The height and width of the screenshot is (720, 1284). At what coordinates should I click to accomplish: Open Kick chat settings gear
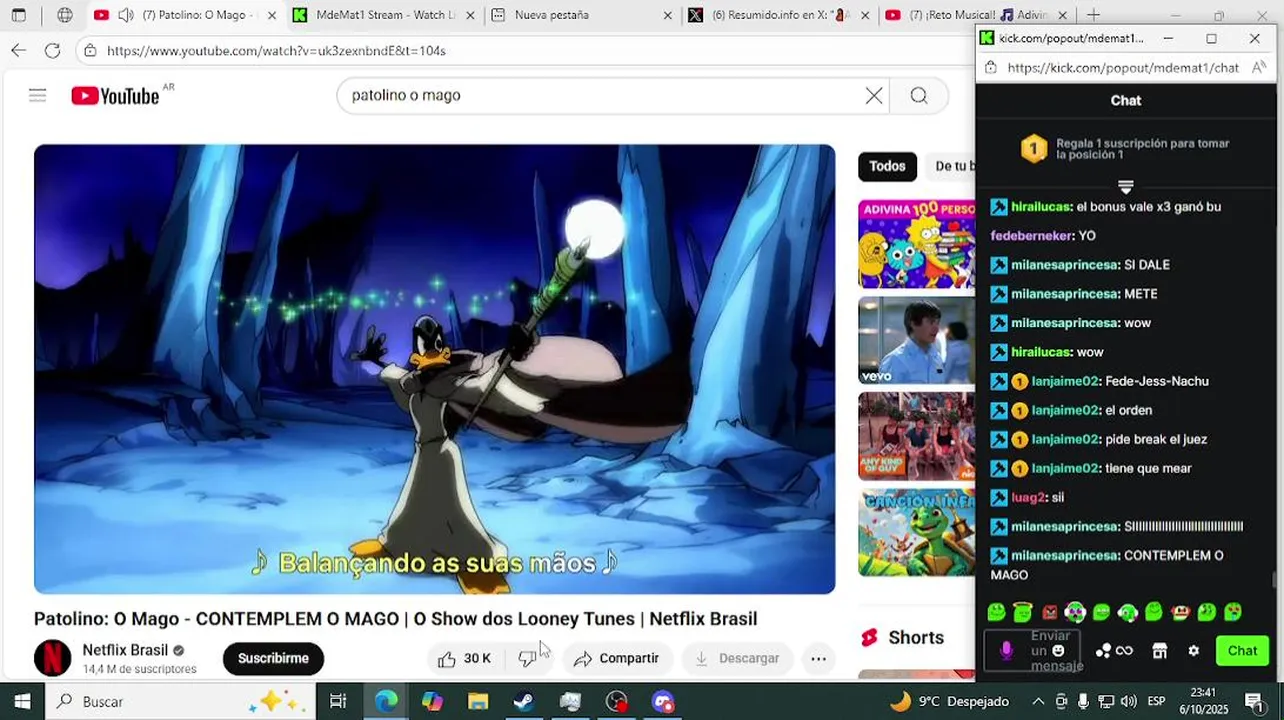(1193, 651)
